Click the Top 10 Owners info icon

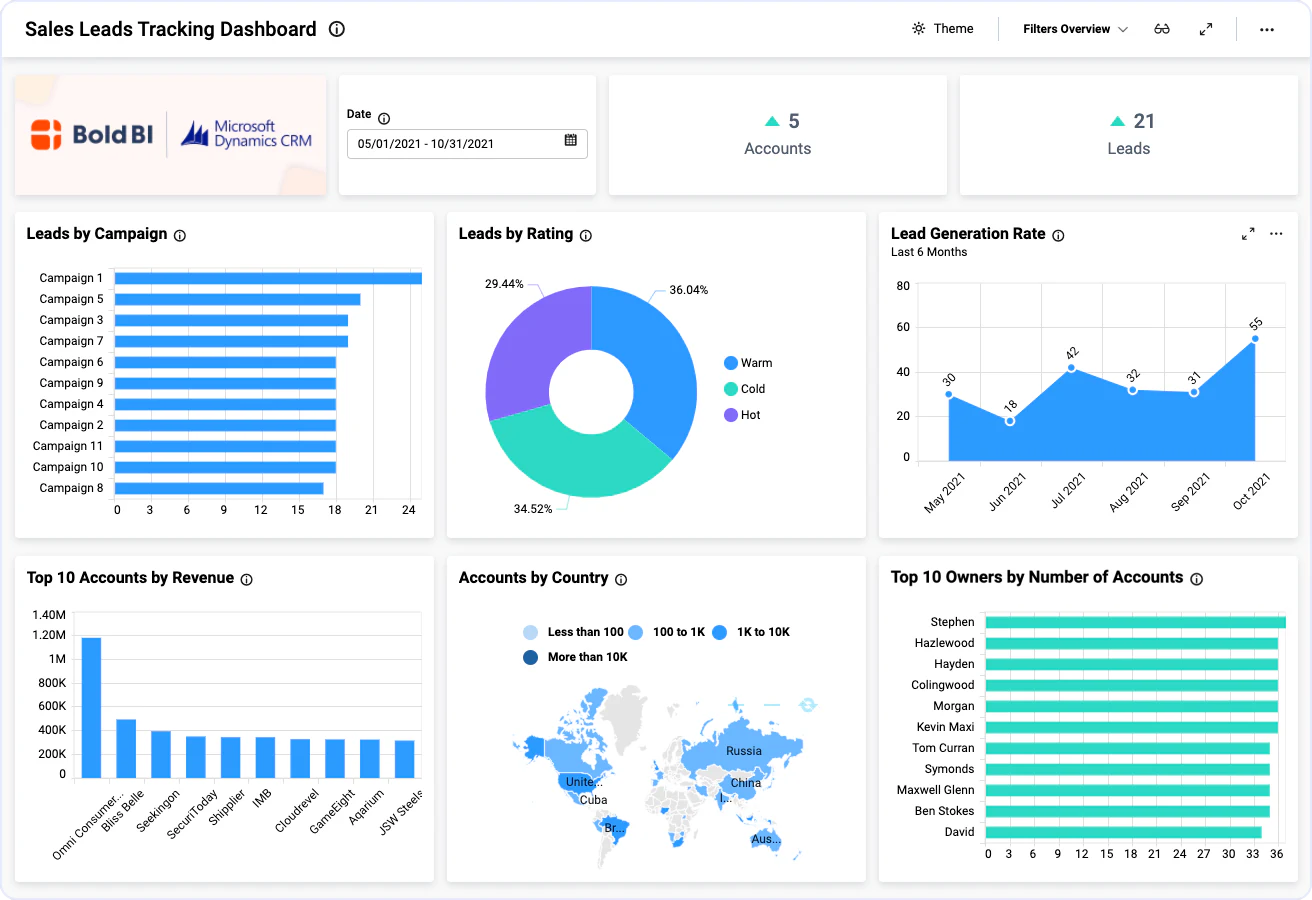[x=1197, y=579]
